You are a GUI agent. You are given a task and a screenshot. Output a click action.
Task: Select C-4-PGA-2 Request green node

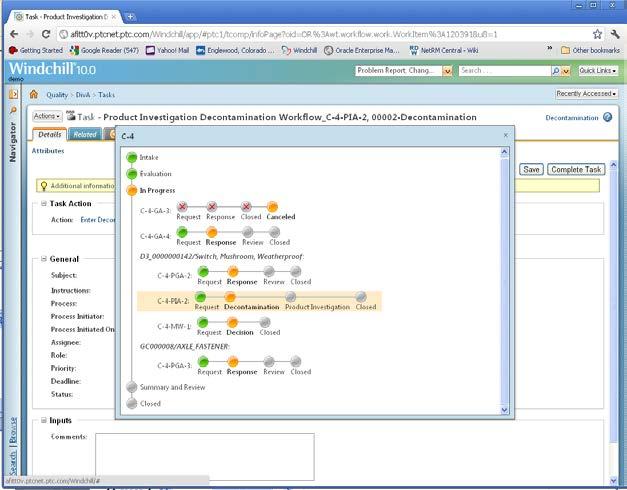(x=203, y=272)
